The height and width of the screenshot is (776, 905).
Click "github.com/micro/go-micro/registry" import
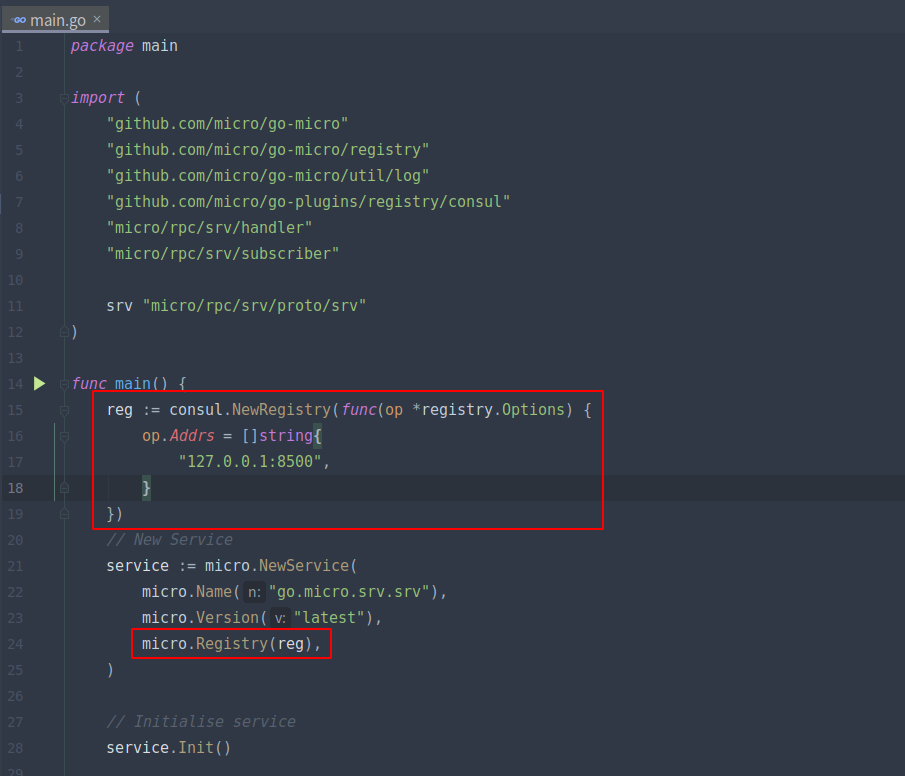268,150
